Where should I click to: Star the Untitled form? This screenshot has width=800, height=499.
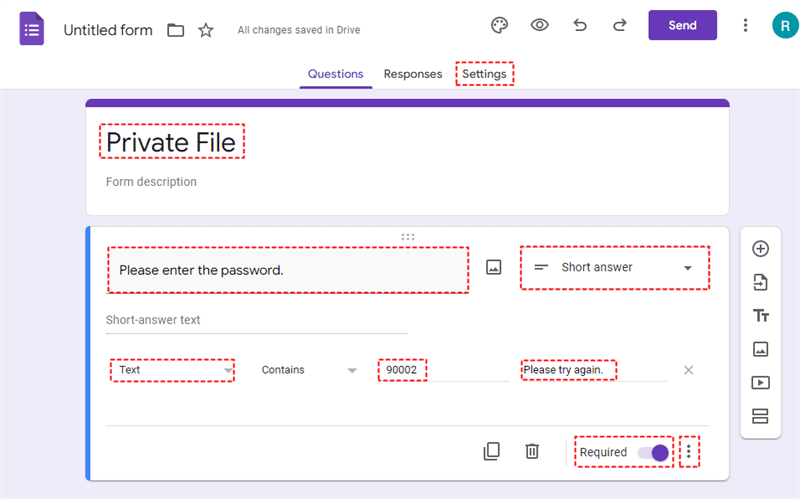pyautogui.click(x=206, y=30)
